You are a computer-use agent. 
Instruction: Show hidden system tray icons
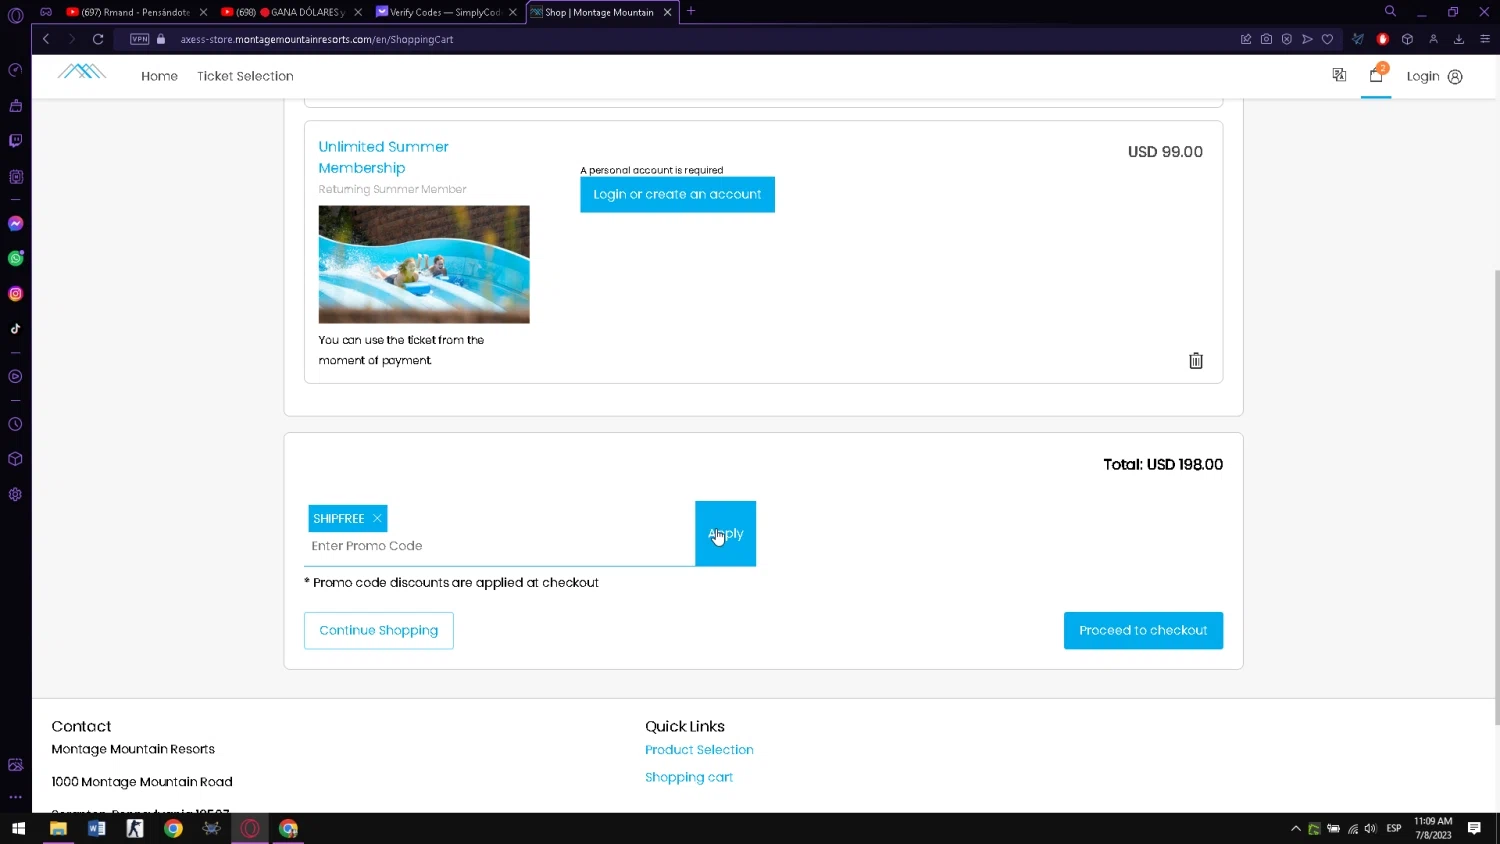pyautogui.click(x=1296, y=828)
